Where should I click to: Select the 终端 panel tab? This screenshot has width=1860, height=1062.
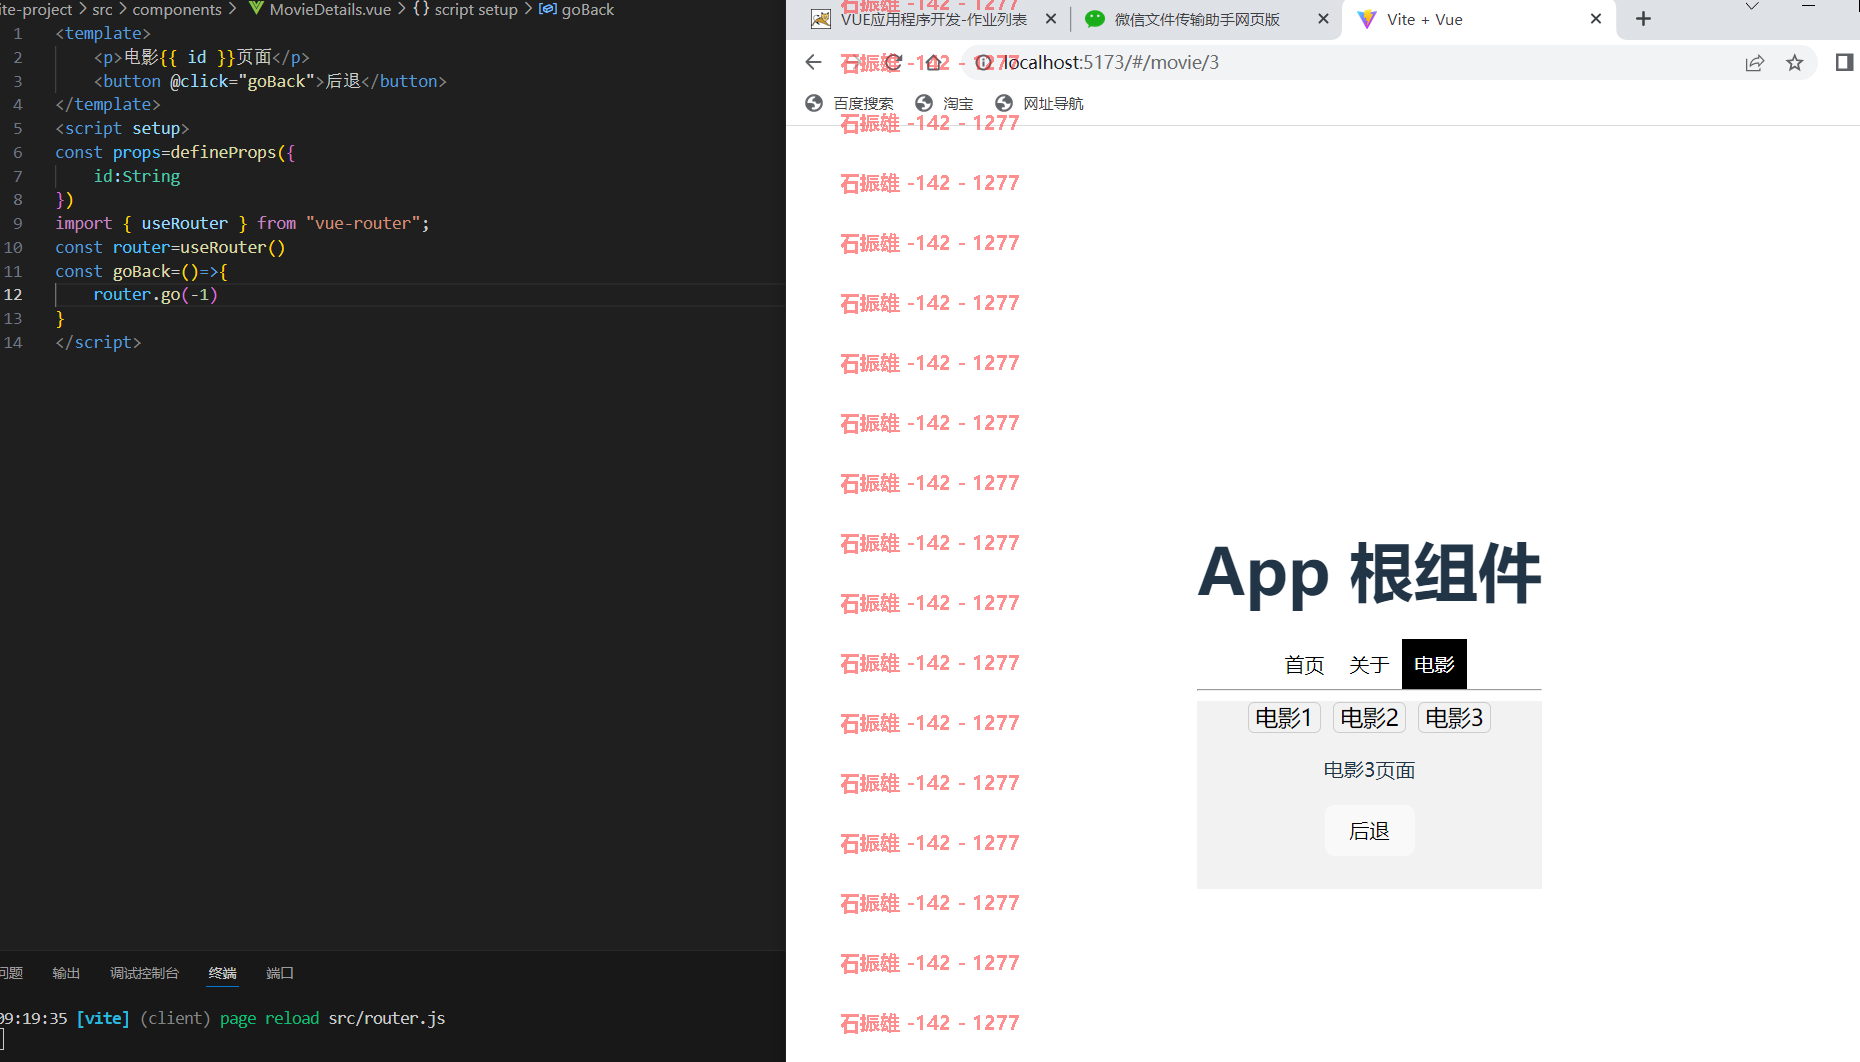coord(222,973)
